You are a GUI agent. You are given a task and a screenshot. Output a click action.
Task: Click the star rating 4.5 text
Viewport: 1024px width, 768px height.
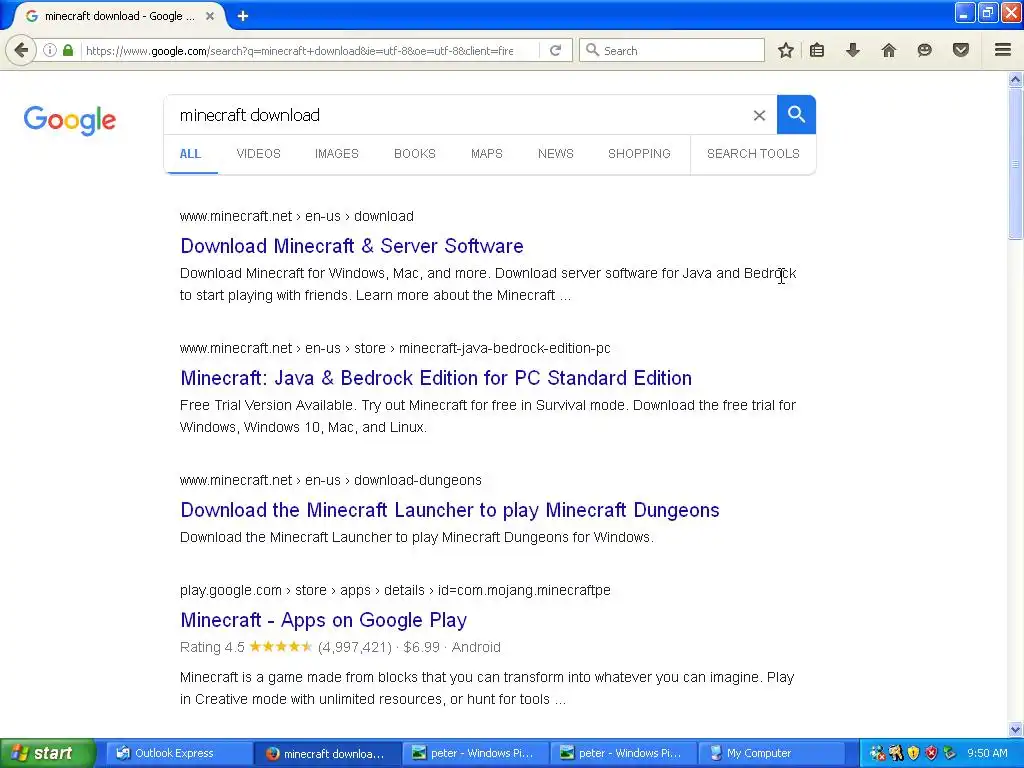point(212,647)
